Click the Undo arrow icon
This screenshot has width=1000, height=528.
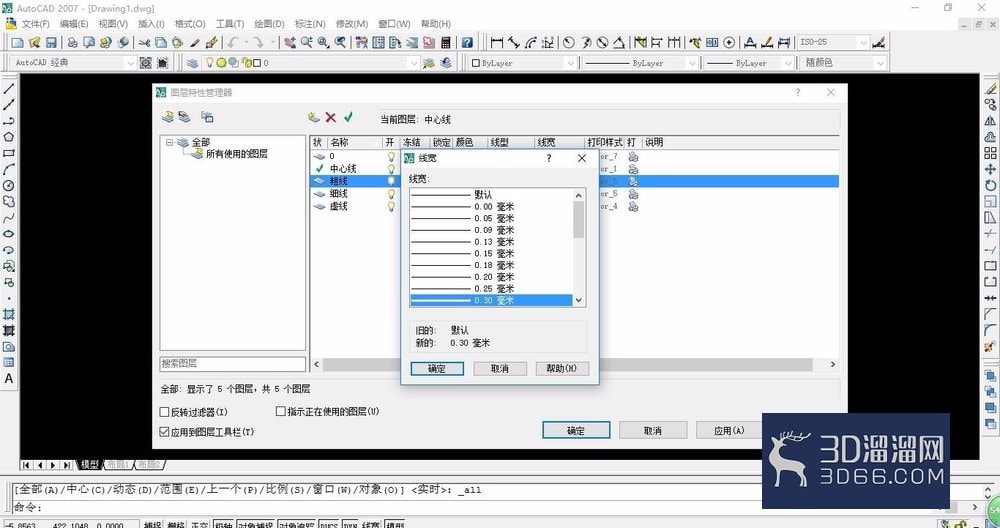(233, 43)
